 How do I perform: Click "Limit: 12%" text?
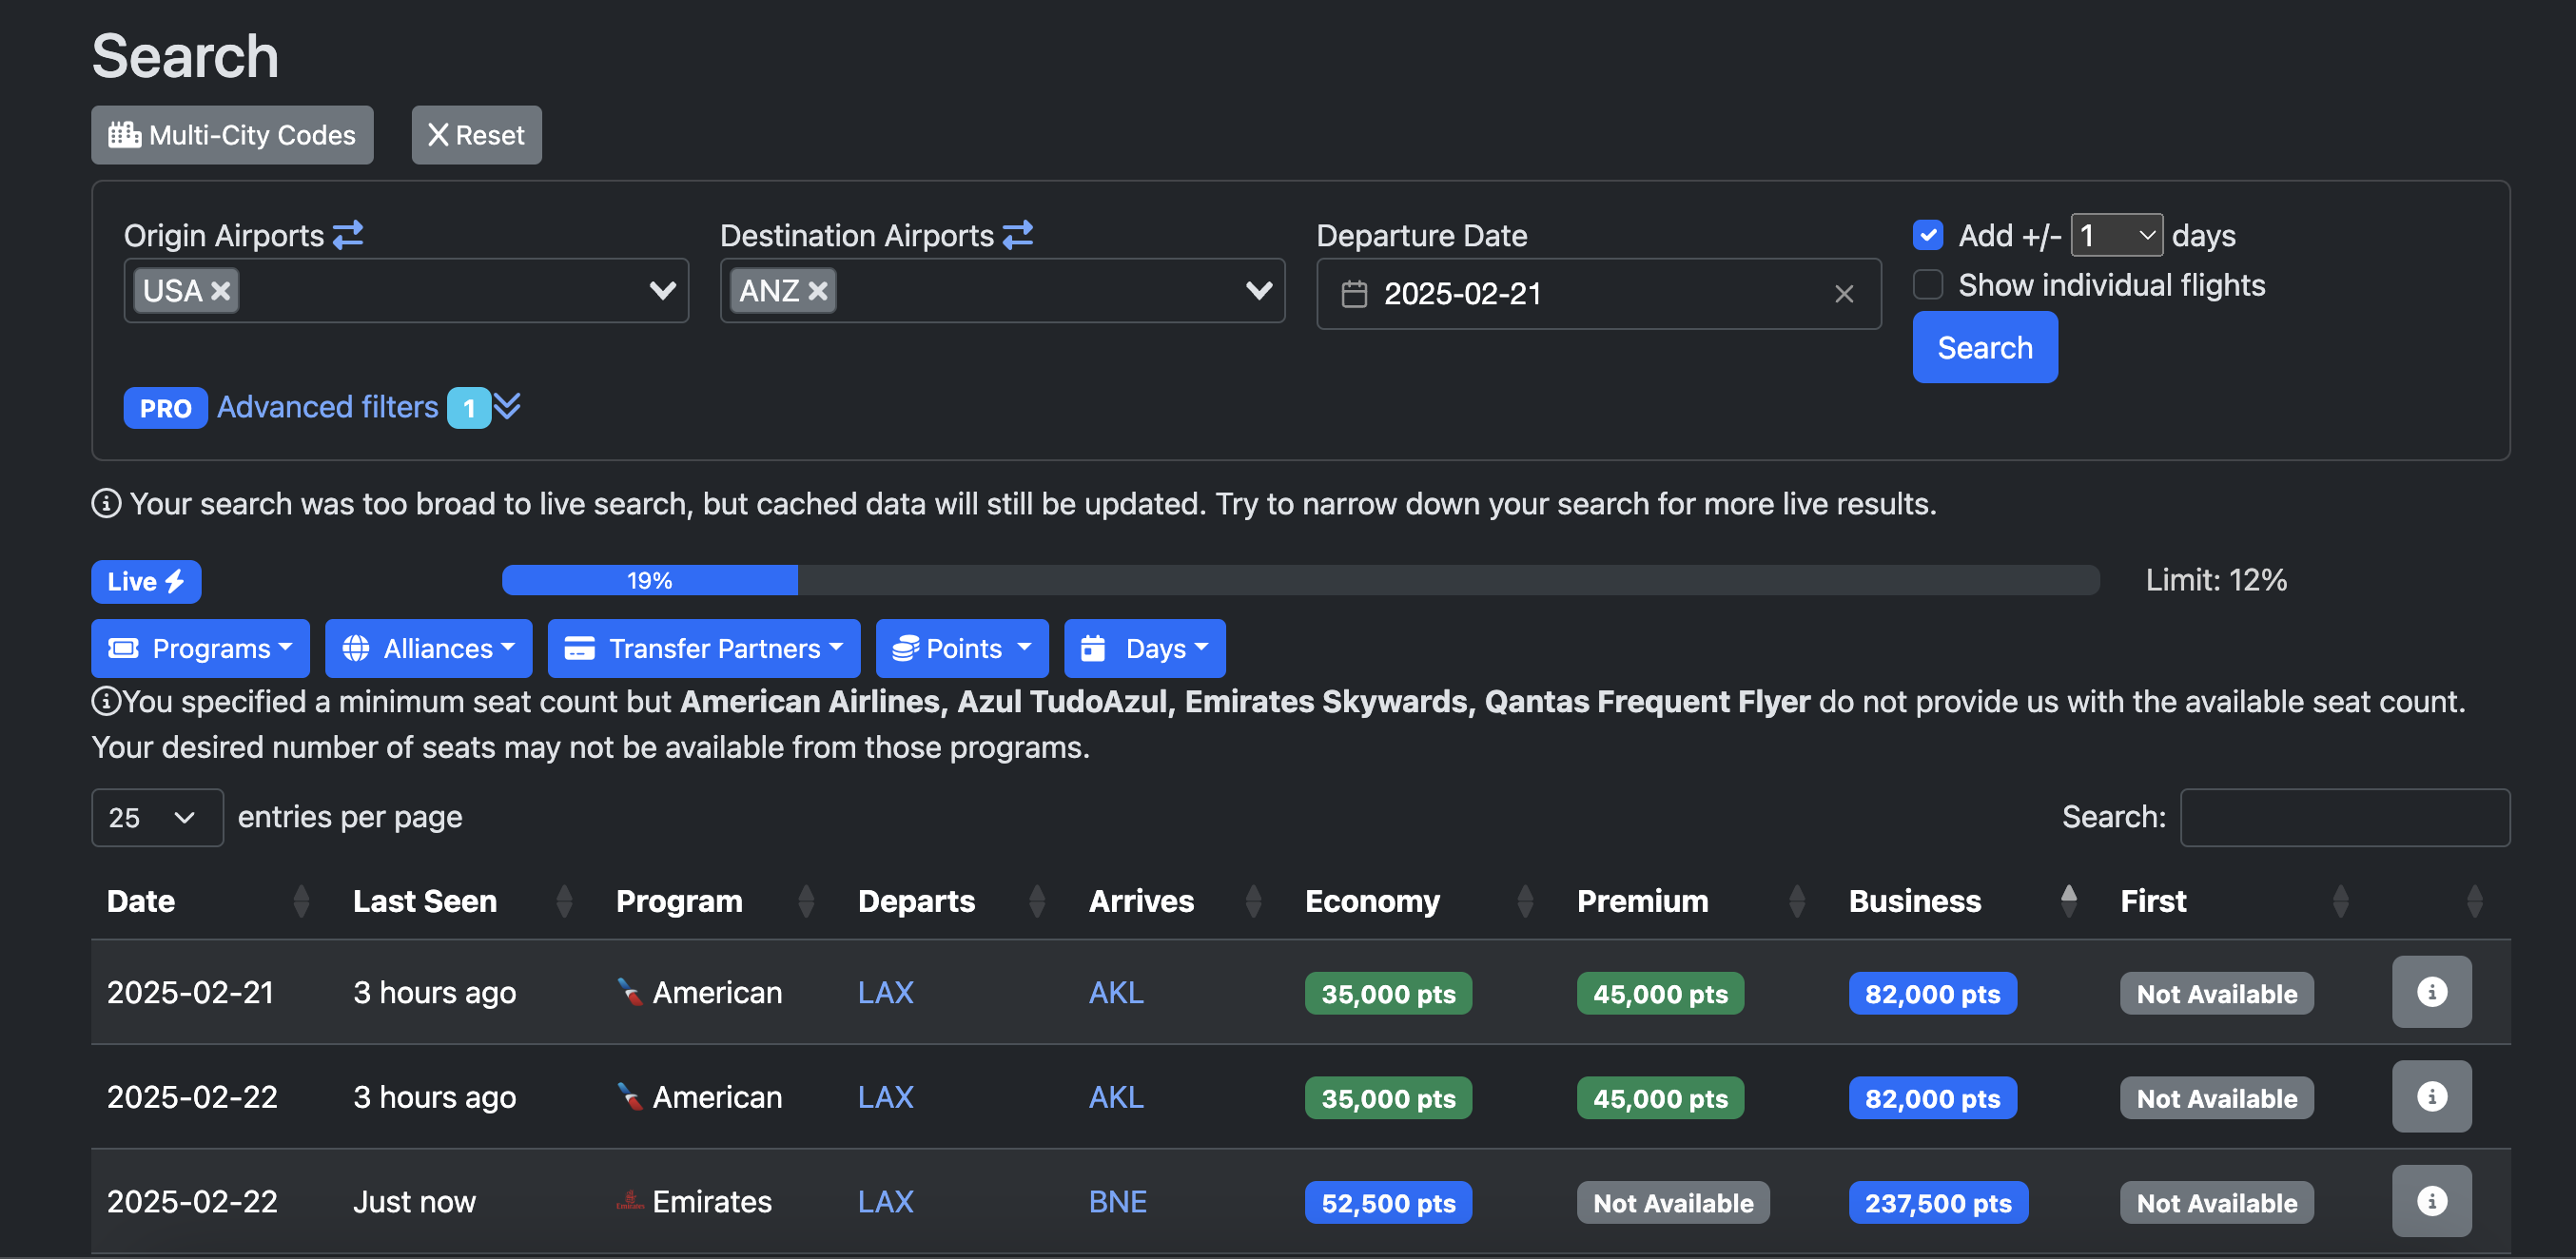(2216, 580)
